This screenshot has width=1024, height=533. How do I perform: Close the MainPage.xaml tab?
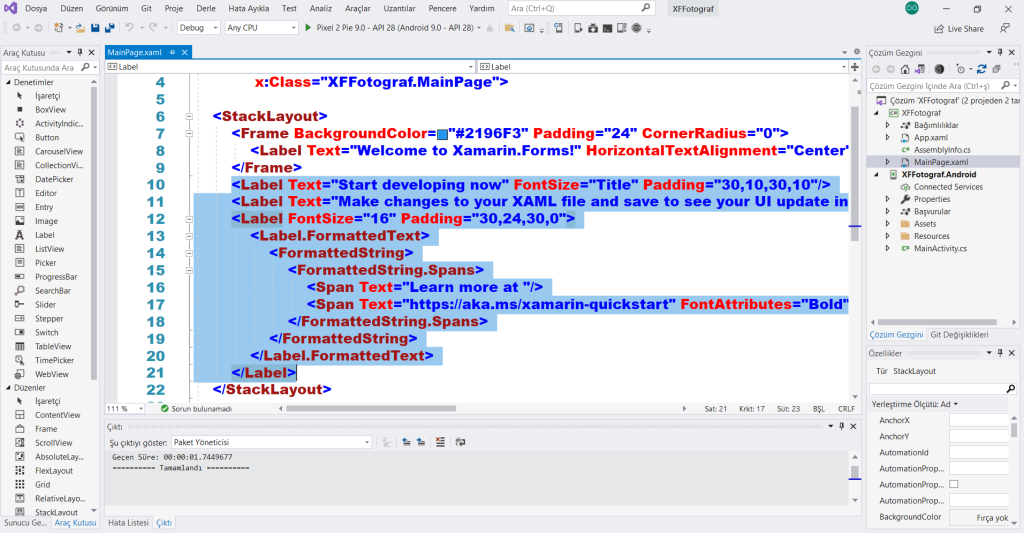(x=185, y=51)
